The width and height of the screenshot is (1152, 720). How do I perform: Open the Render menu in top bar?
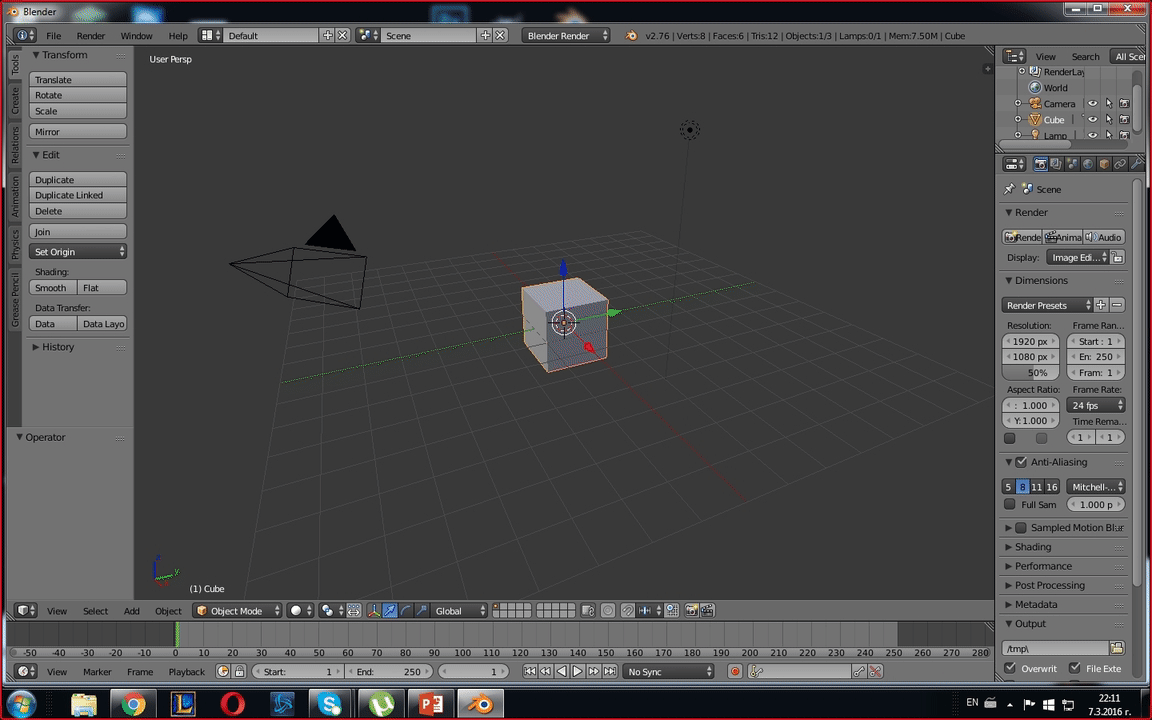click(x=91, y=36)
